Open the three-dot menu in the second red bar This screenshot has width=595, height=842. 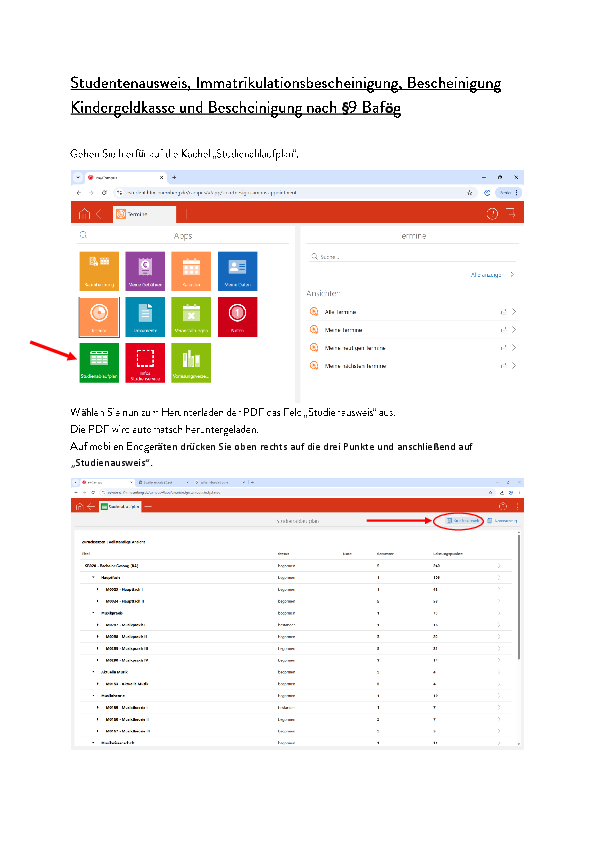(517, 506)
